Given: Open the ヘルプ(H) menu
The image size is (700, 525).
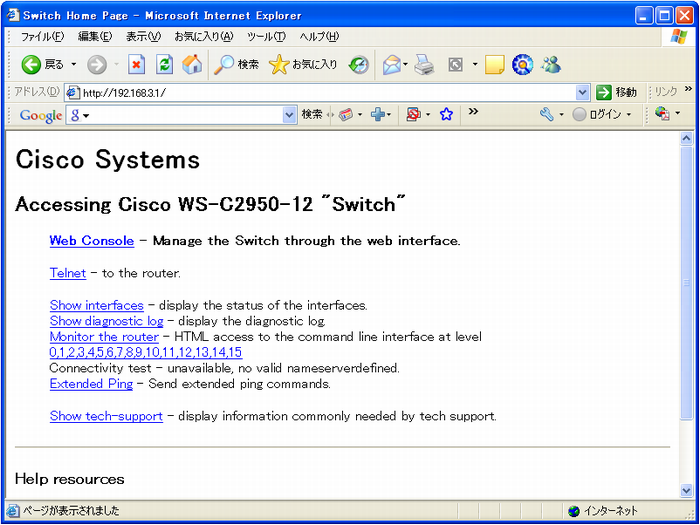Looking at the screenshot, I should [319, 37].
